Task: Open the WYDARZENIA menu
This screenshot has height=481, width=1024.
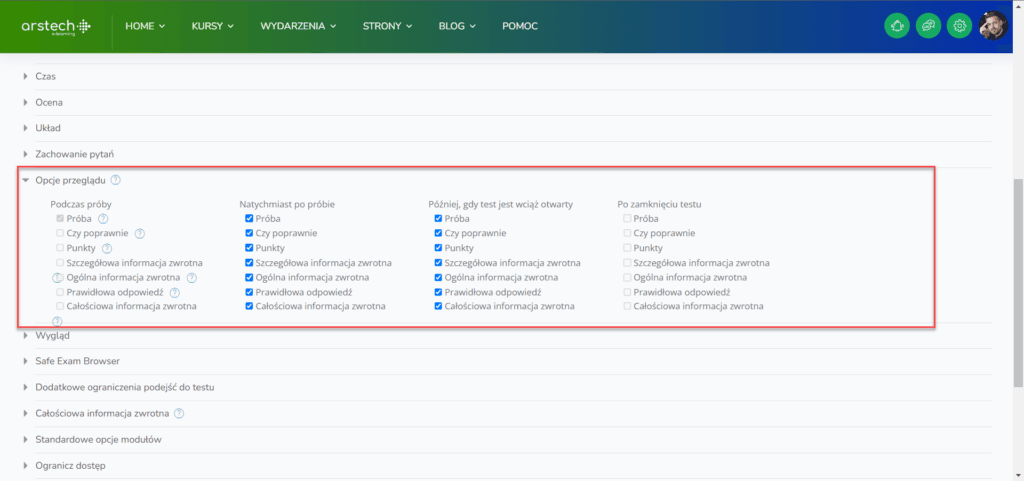Action: pos(298,26)
